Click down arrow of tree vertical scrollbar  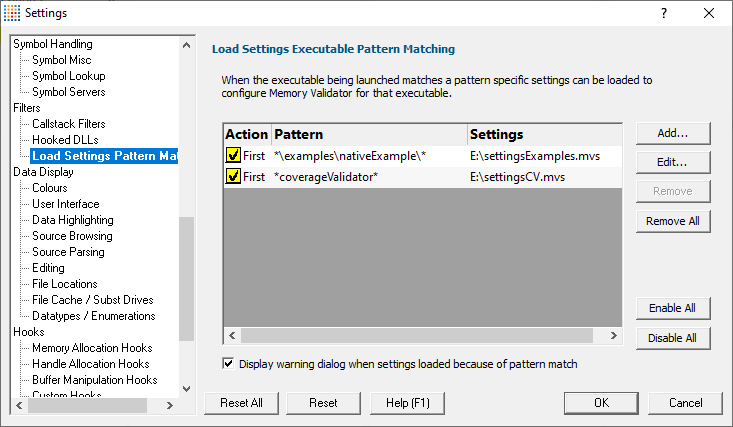pos(187,389)
